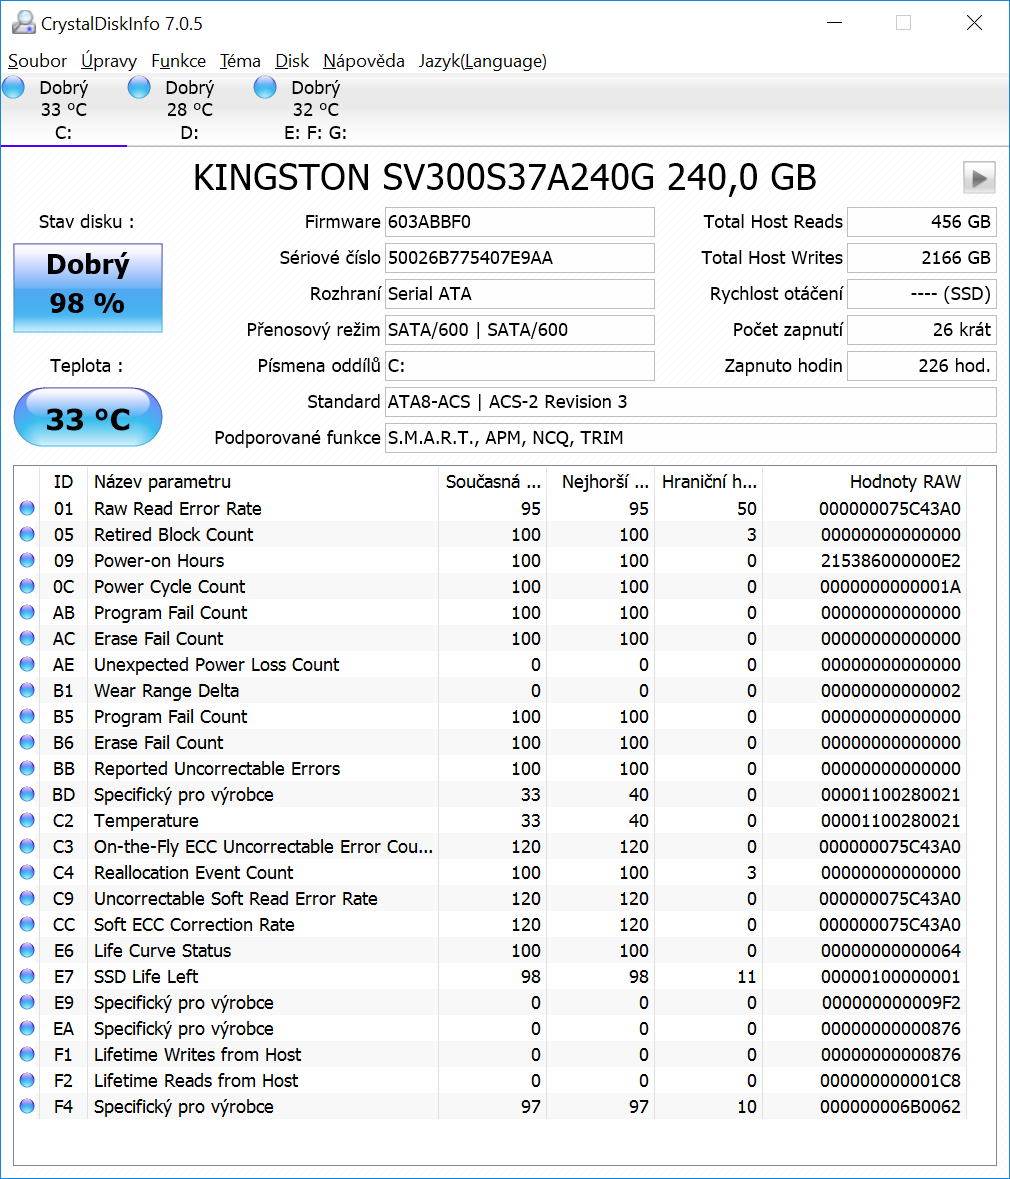Click Rychlost otáčení ---- (SSD) field
This screenshot has height=1179, width=1010.
[922, 294]
